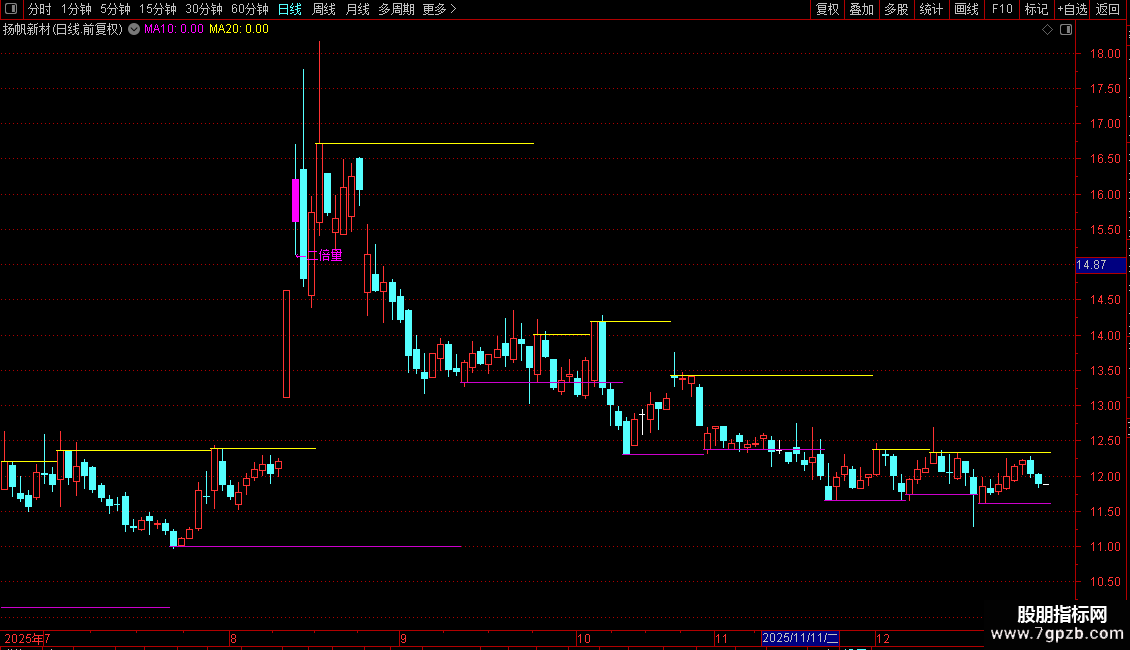This screenshot has width=1130, height=650.
Task: Select the 日线 daily chart tab
Action: coord(290,9)
